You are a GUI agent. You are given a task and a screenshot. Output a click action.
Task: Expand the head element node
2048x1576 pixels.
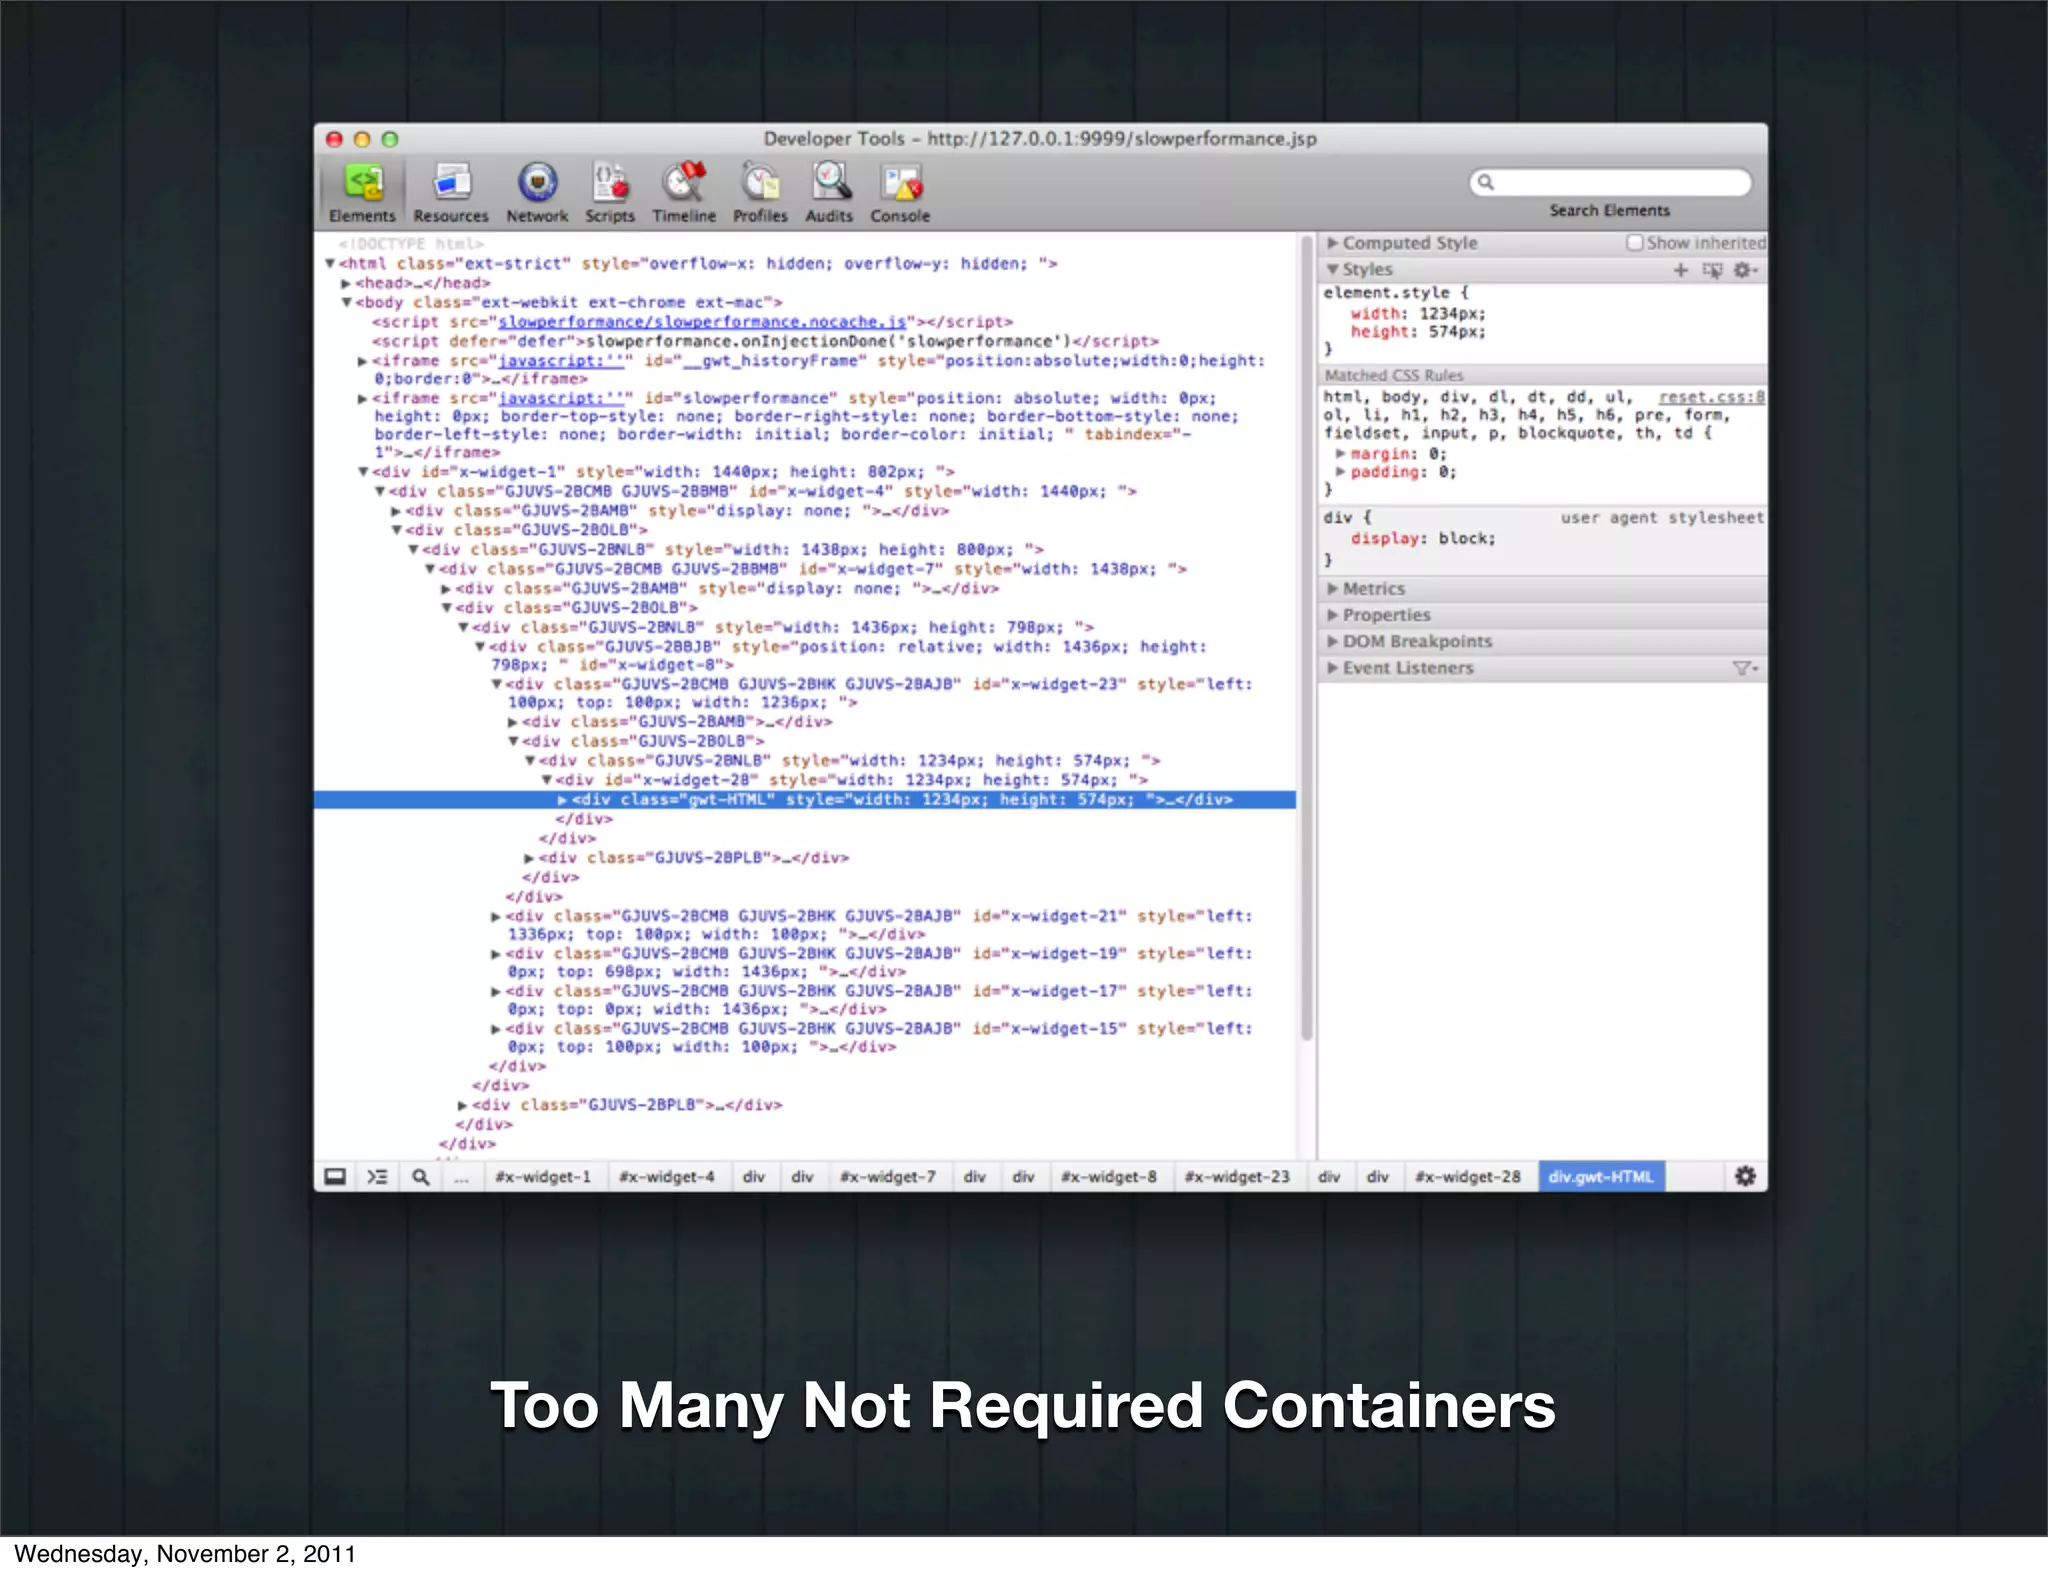click(346, 283)
